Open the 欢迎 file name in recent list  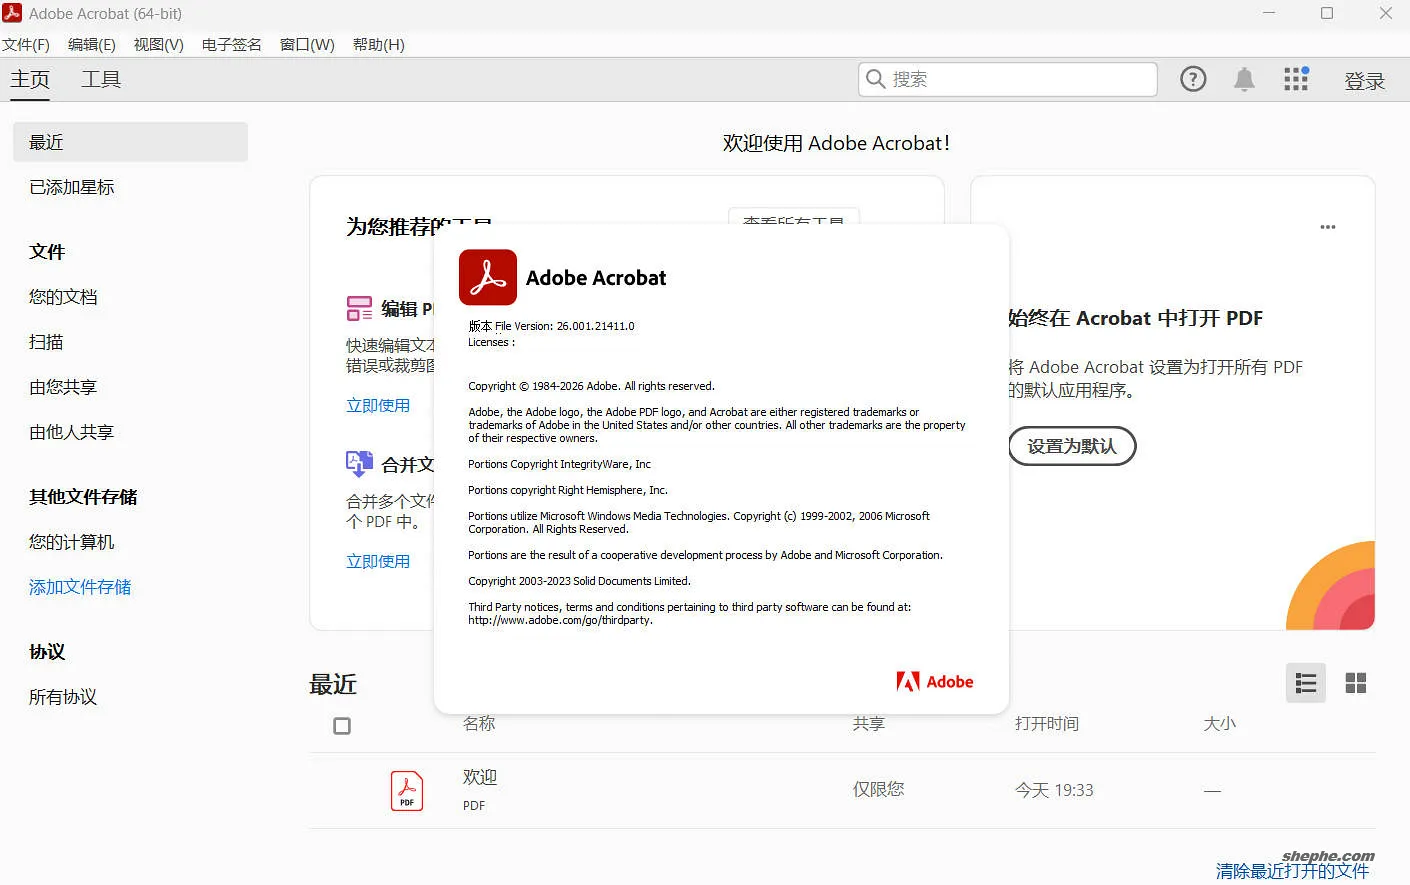click(480, 777)
